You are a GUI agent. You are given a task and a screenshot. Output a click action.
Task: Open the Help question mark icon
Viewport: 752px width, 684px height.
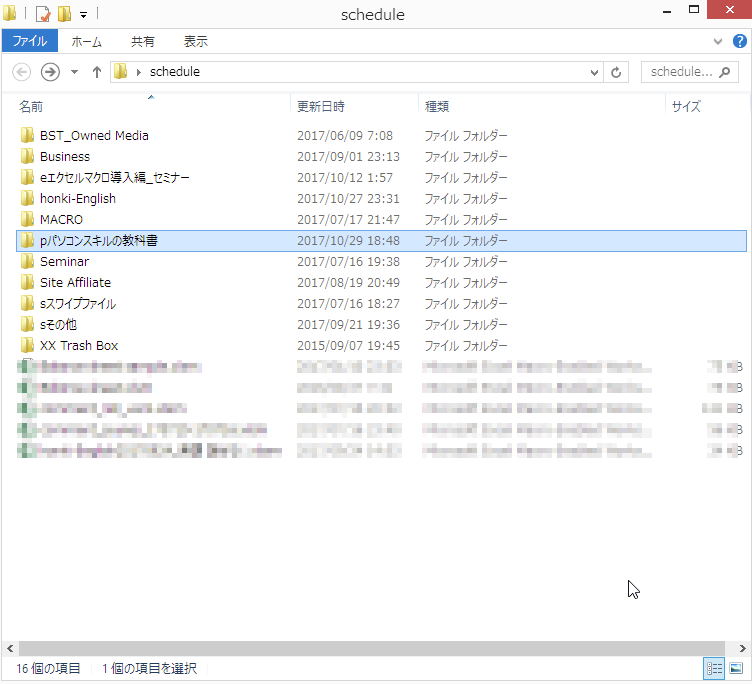coord(740,41)
